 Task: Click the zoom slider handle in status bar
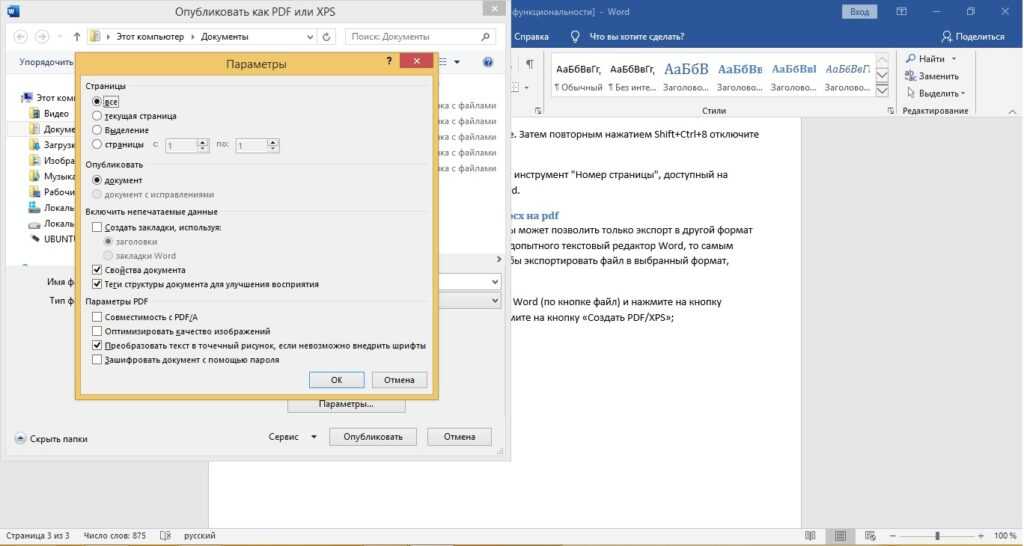click(937, 536)
